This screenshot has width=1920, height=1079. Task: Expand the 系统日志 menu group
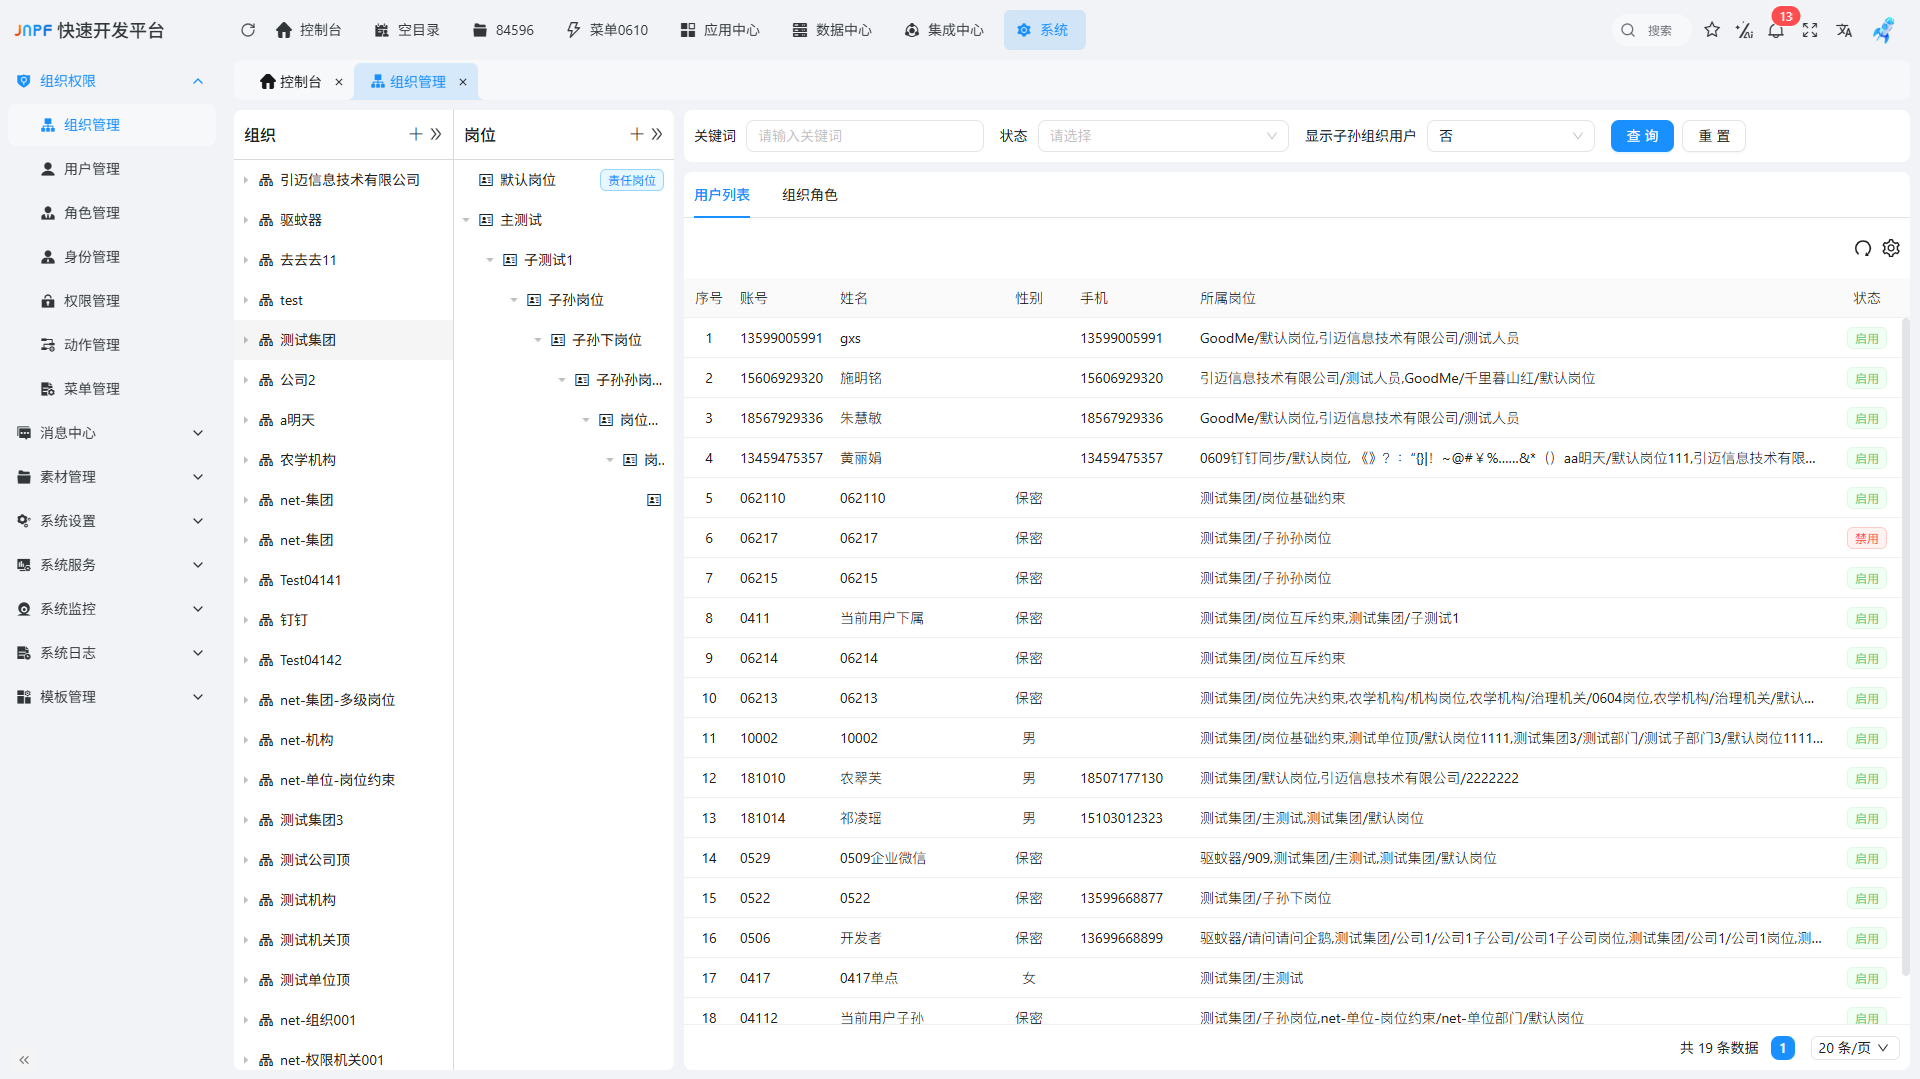point(112,653)
